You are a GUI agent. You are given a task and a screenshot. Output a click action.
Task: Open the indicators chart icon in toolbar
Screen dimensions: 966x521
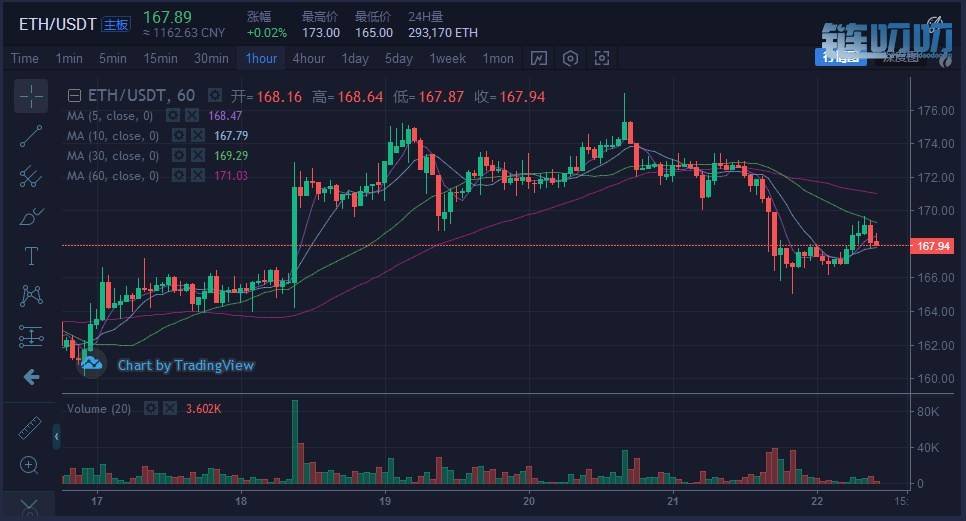(539, 58)
